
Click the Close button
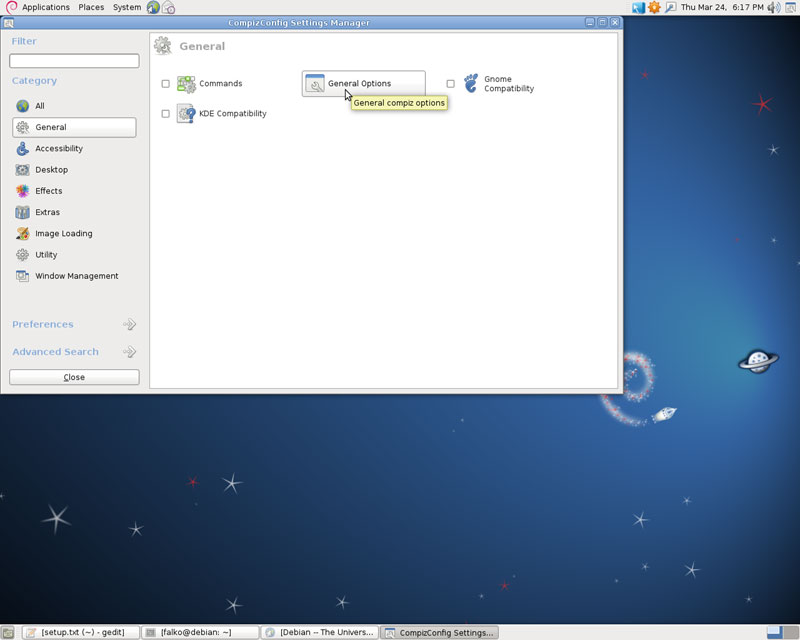tap(74, 377)
